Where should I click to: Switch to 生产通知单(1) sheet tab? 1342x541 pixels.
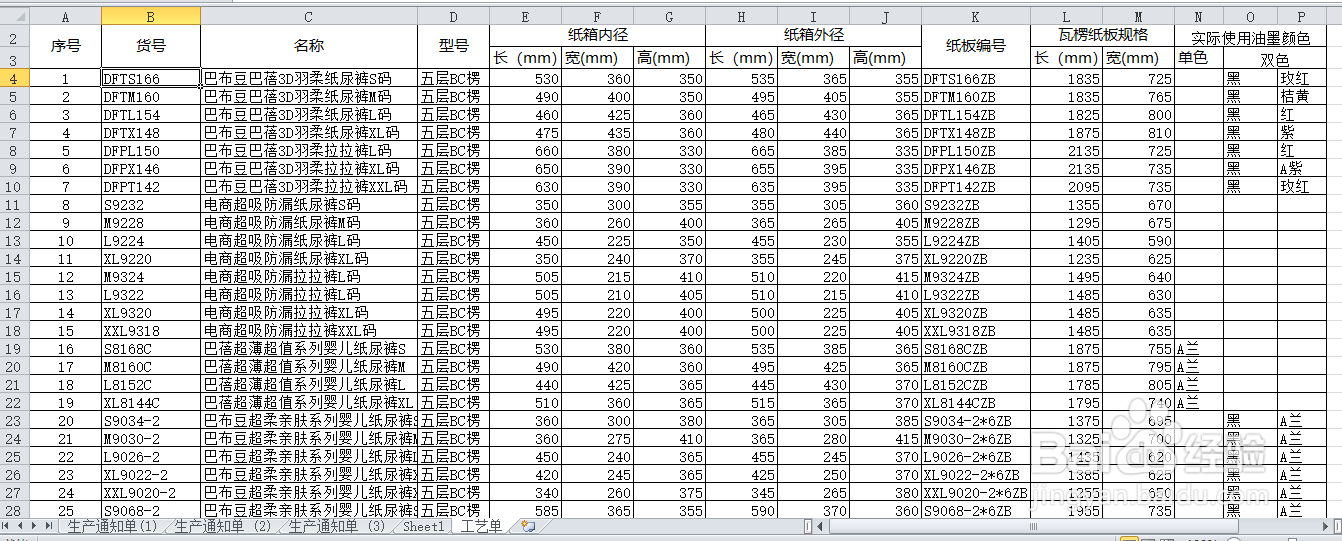click(x=112, y=526)
